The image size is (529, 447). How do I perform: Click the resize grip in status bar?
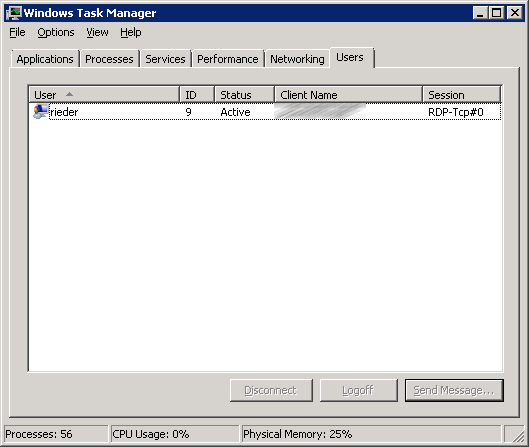[518, 435]
